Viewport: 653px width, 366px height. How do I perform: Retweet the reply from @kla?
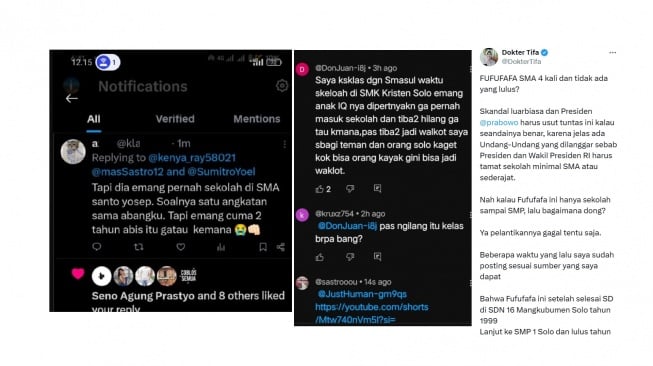(x=139, y=247)
